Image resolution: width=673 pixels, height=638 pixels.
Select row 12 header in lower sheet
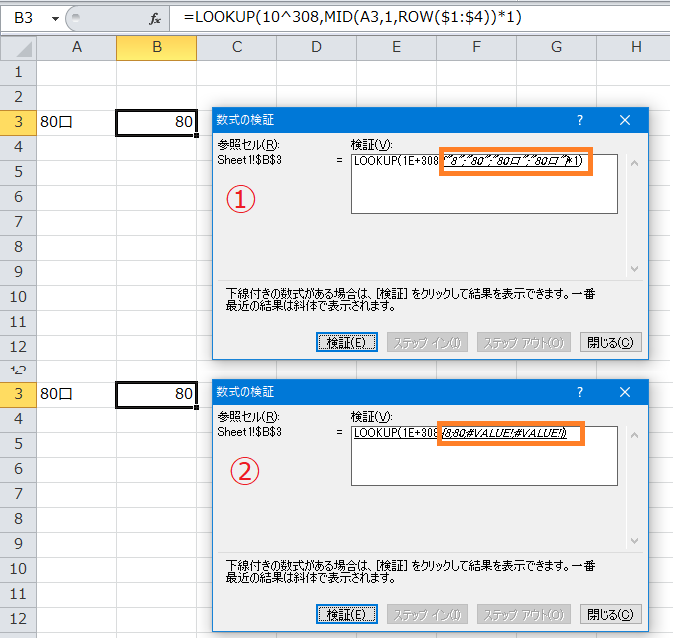(x=18, y=619)
